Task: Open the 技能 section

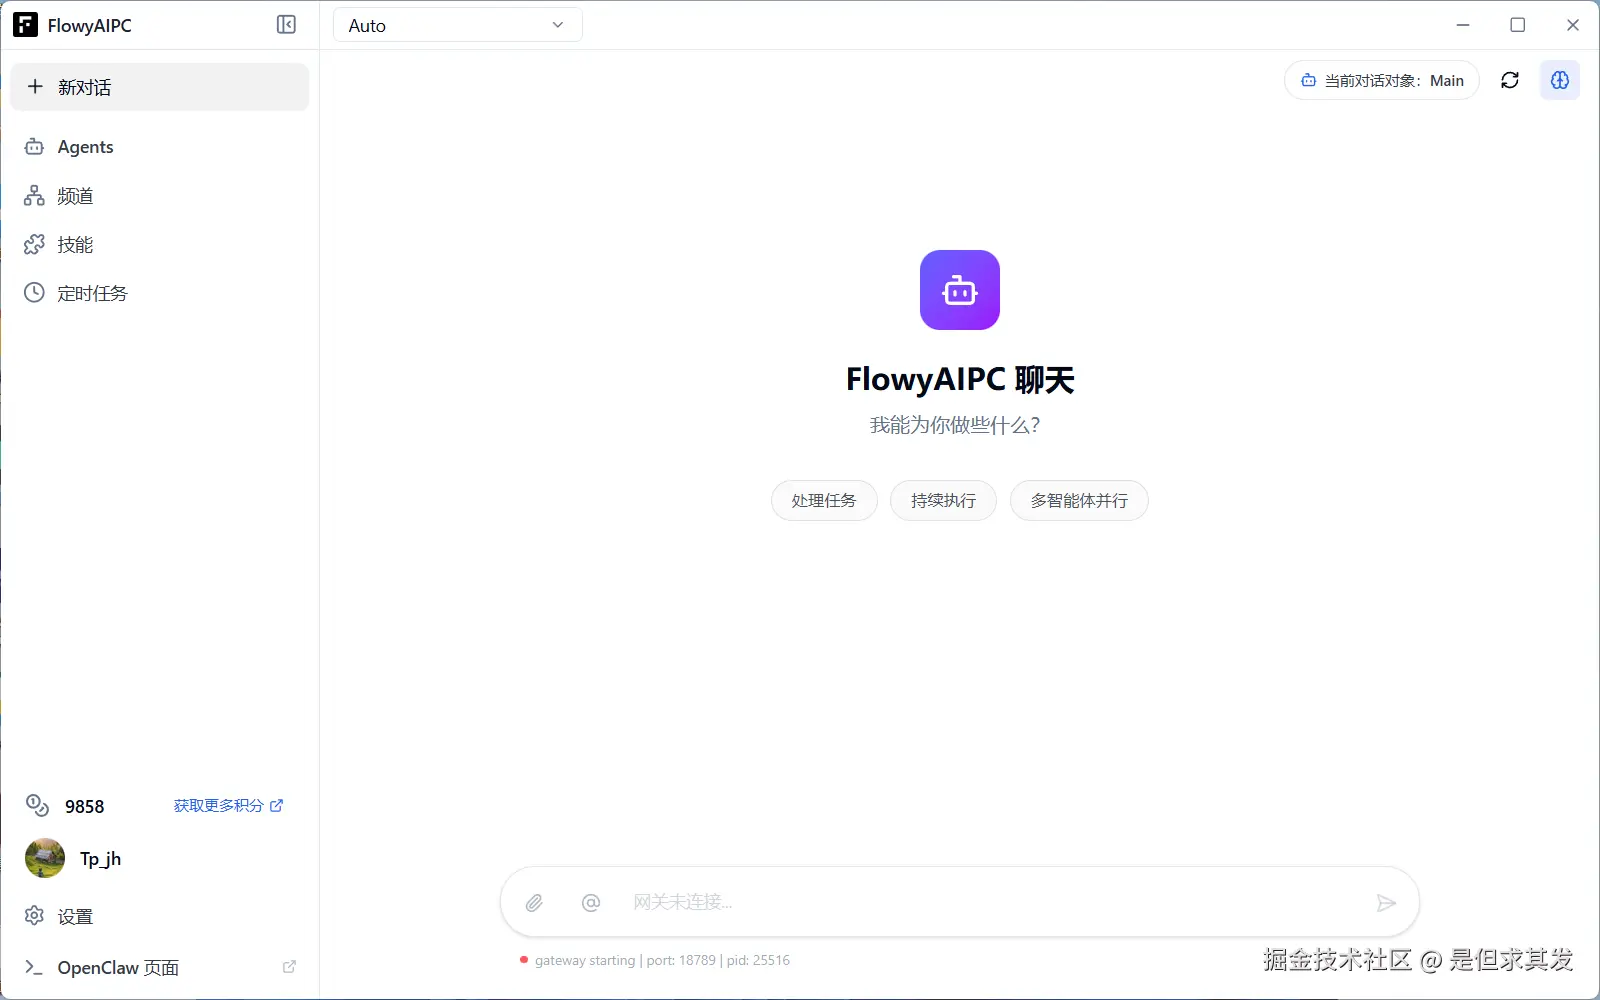Action: coord(74,244)
